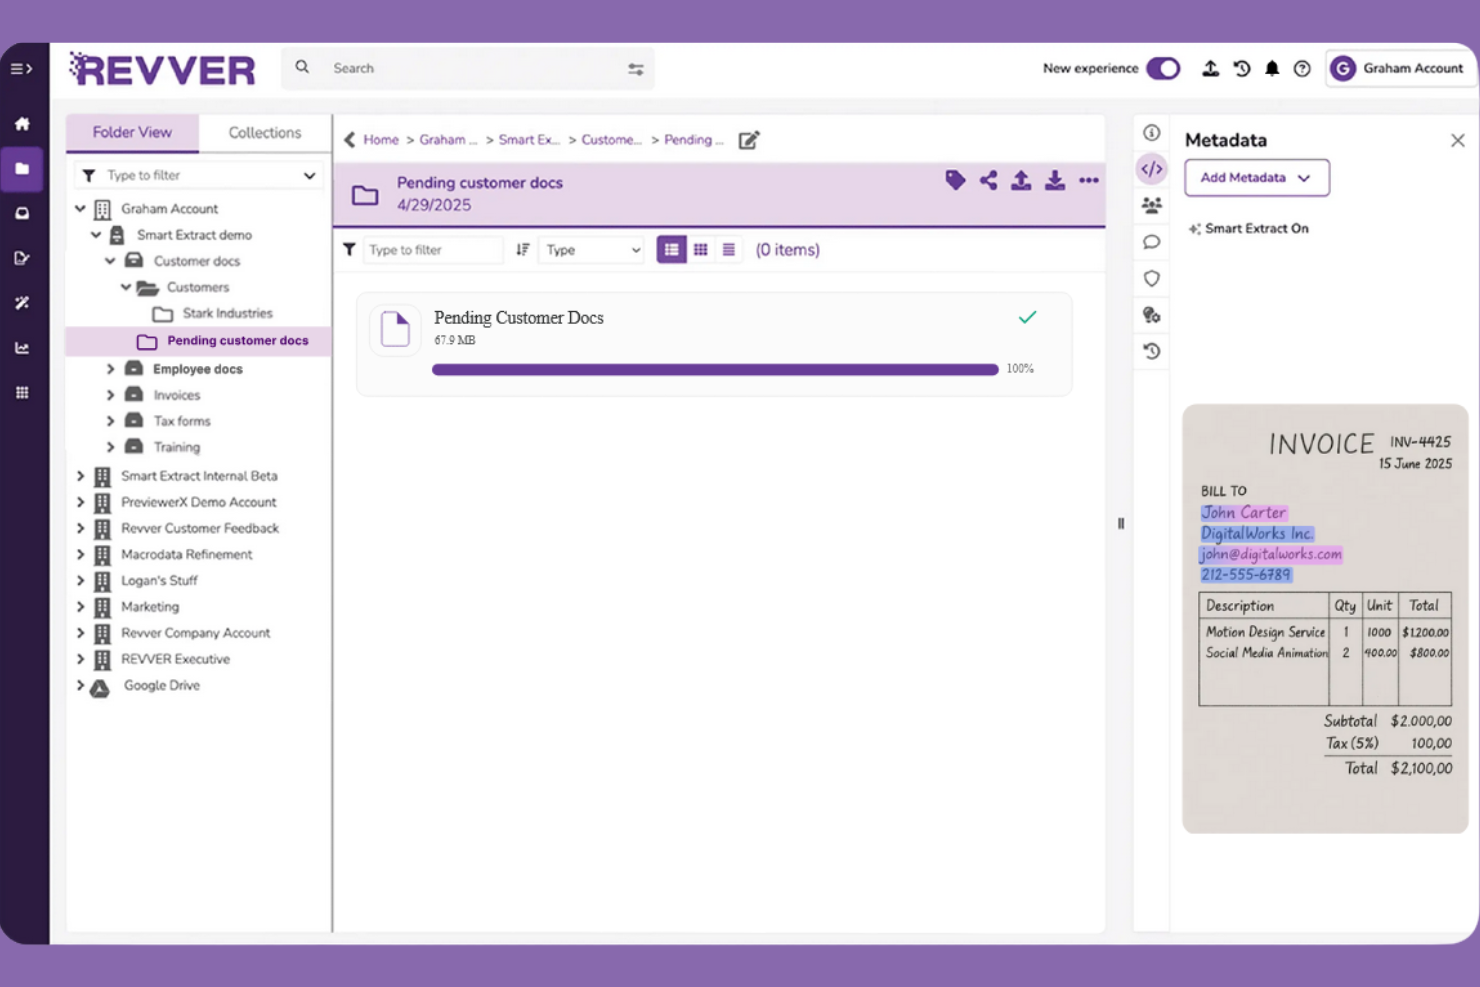Go to Graham breadcrumb link

pos(448,140)
